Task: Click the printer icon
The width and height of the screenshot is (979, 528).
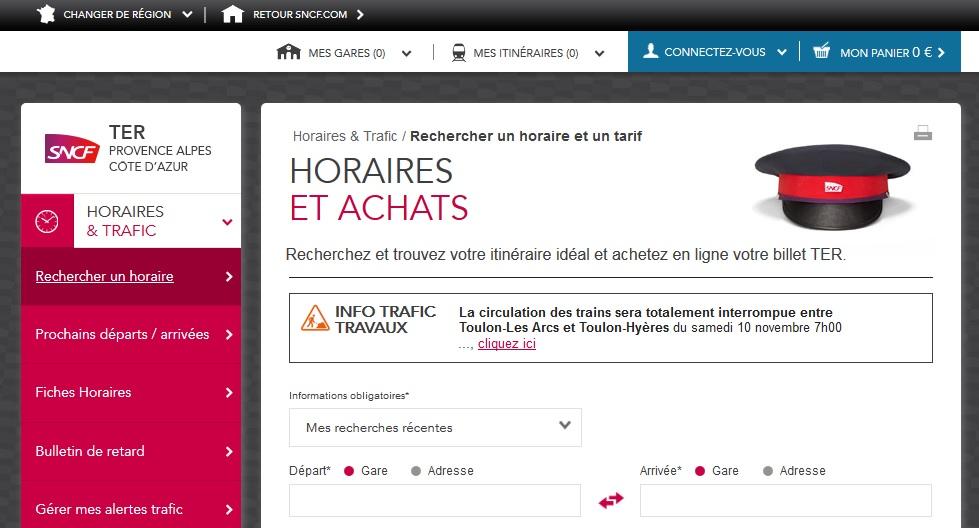Action: 922,133
